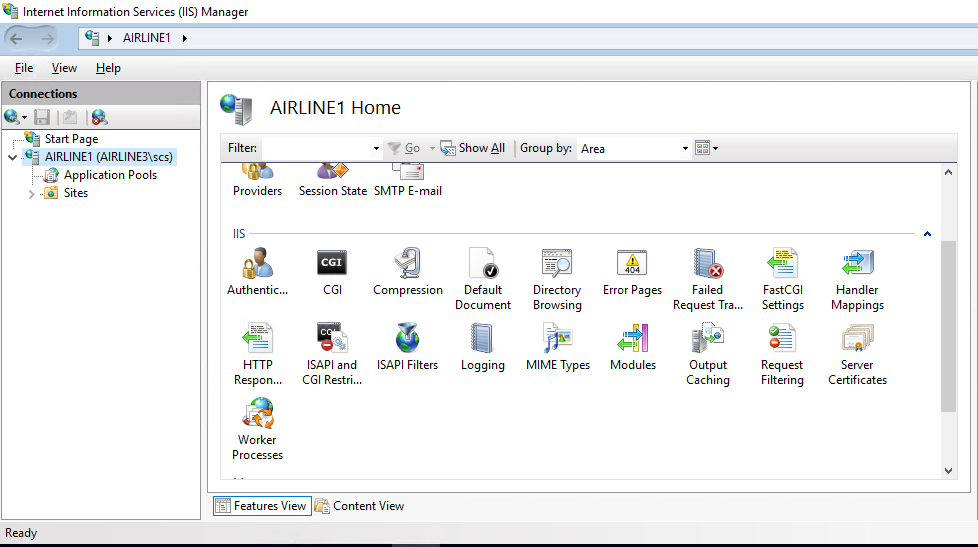Click the features list scroll up arrow
Screen dimensions: 978x547
coord(949,172)
